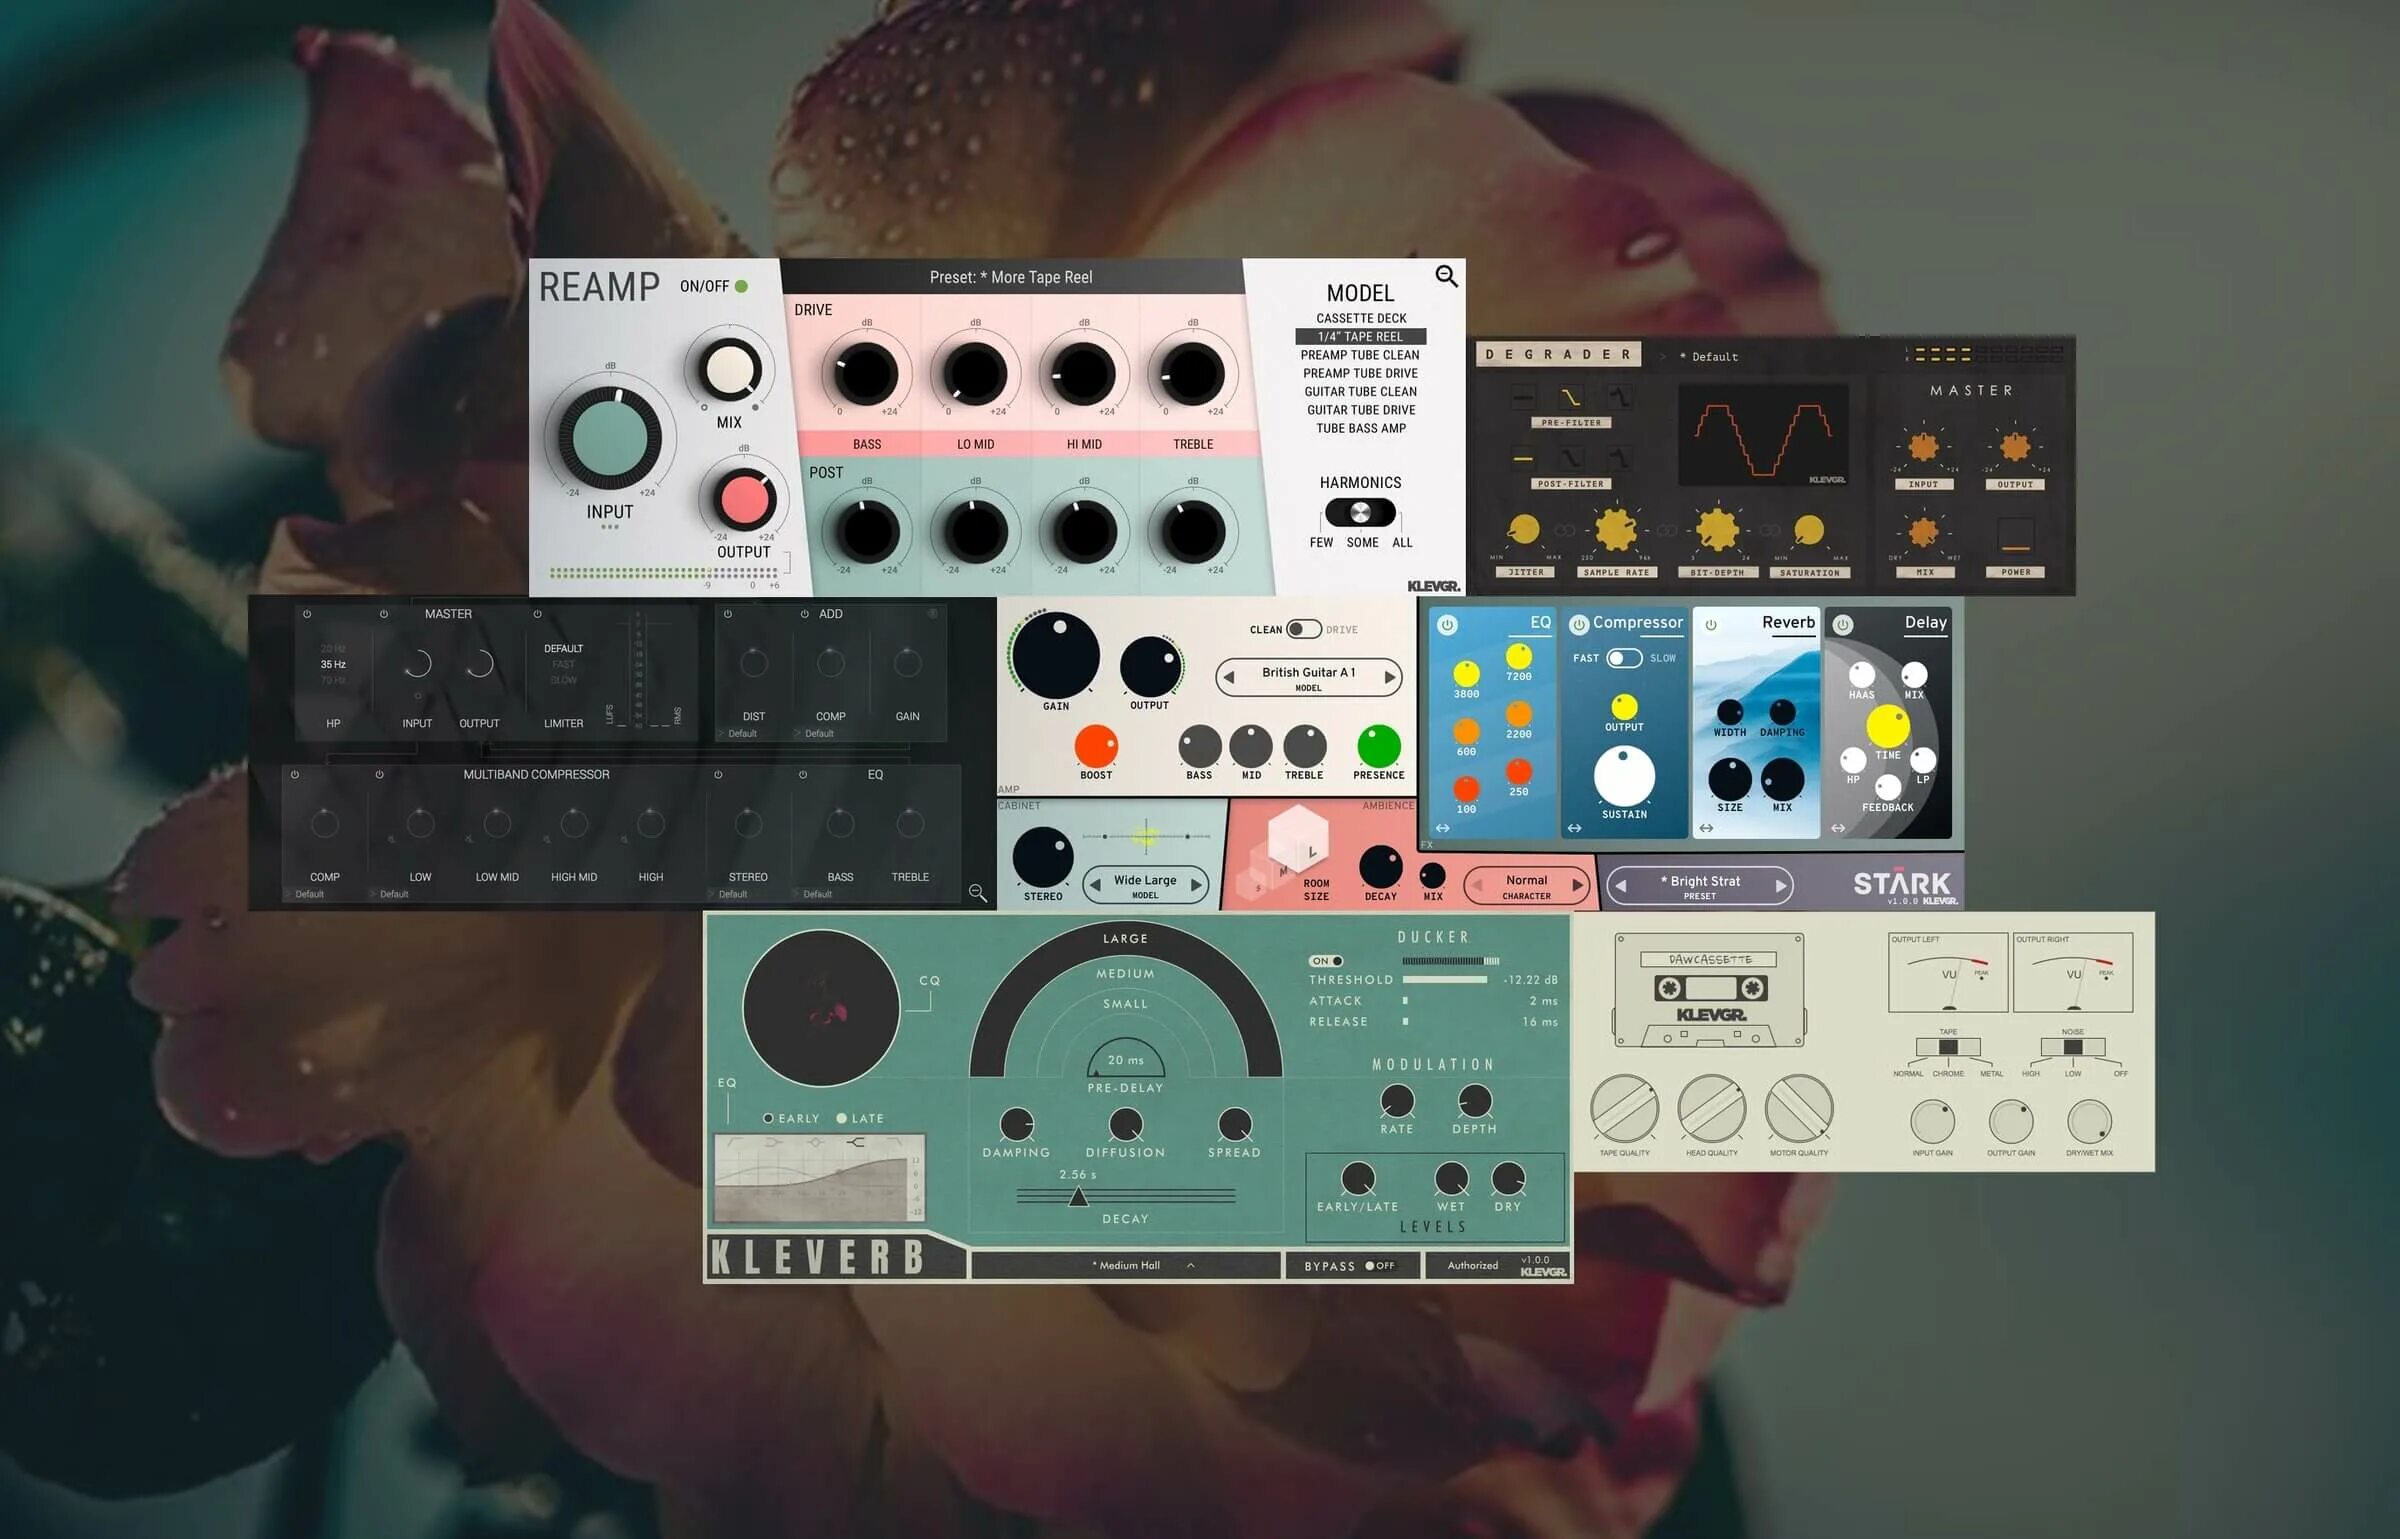Select the EARLY radio button in Kleverb EQ
The image size is (2400, 1539).
768,1118
